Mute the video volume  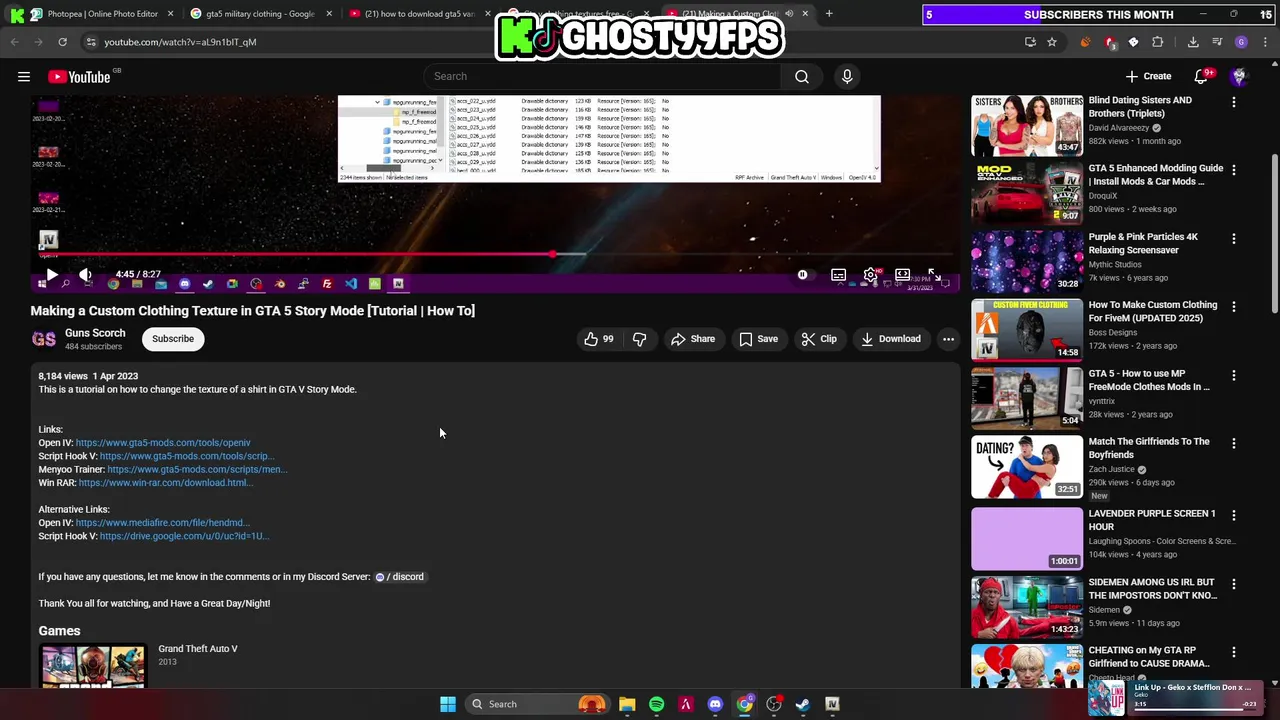pos(86,274)
